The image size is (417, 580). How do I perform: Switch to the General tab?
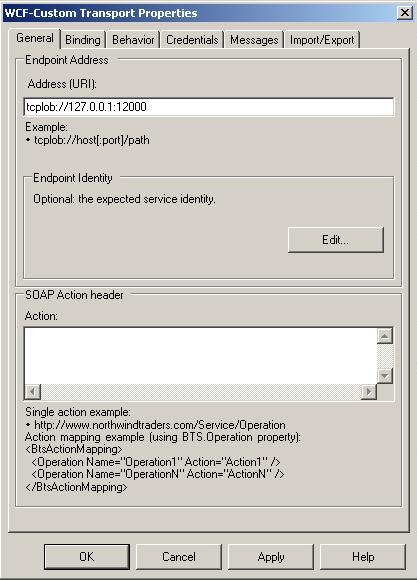pyautogui.click(x=35, y=38)
